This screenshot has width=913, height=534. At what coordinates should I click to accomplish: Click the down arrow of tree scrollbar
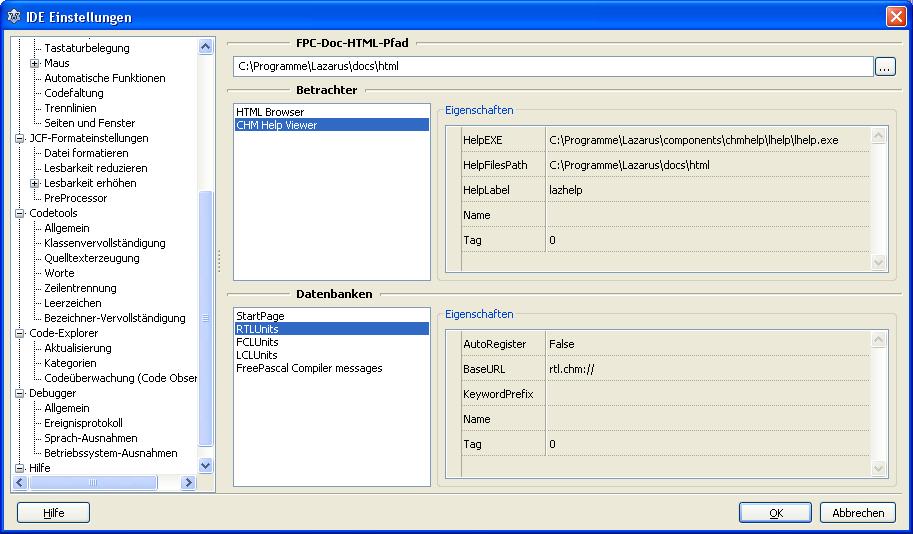(x=206, y=466)
